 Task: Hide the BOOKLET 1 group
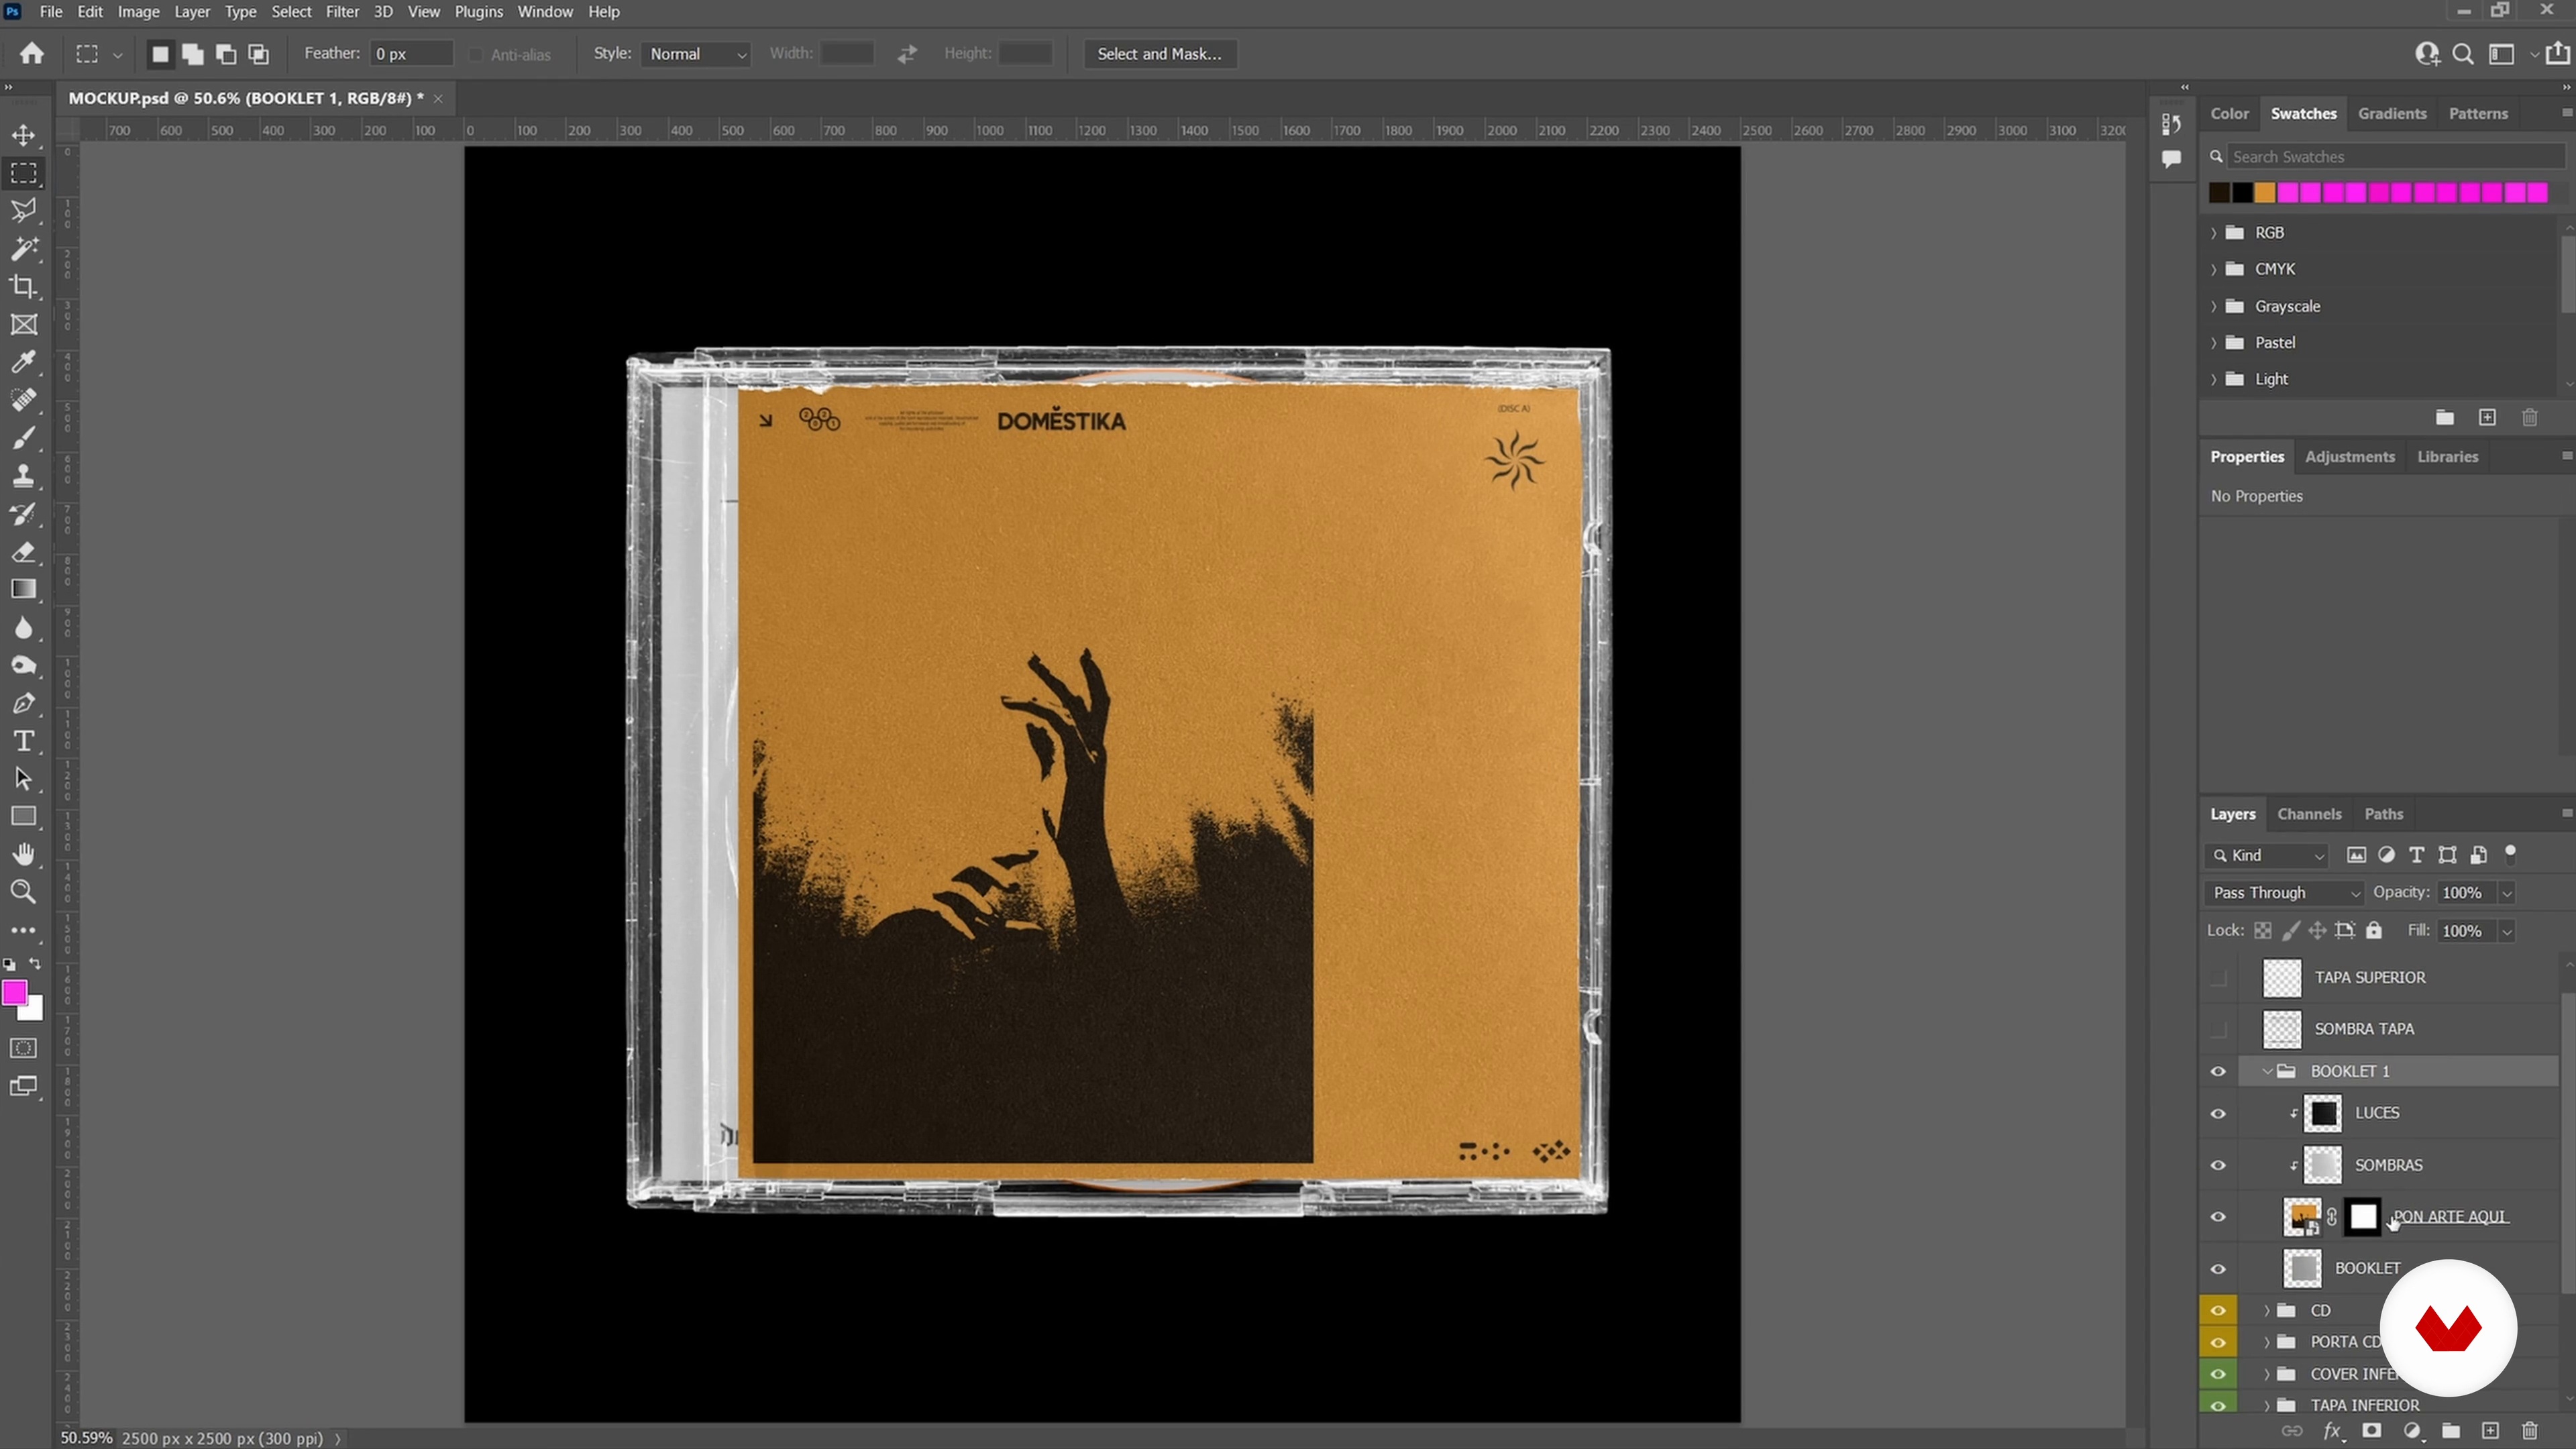point(2218,1071)
